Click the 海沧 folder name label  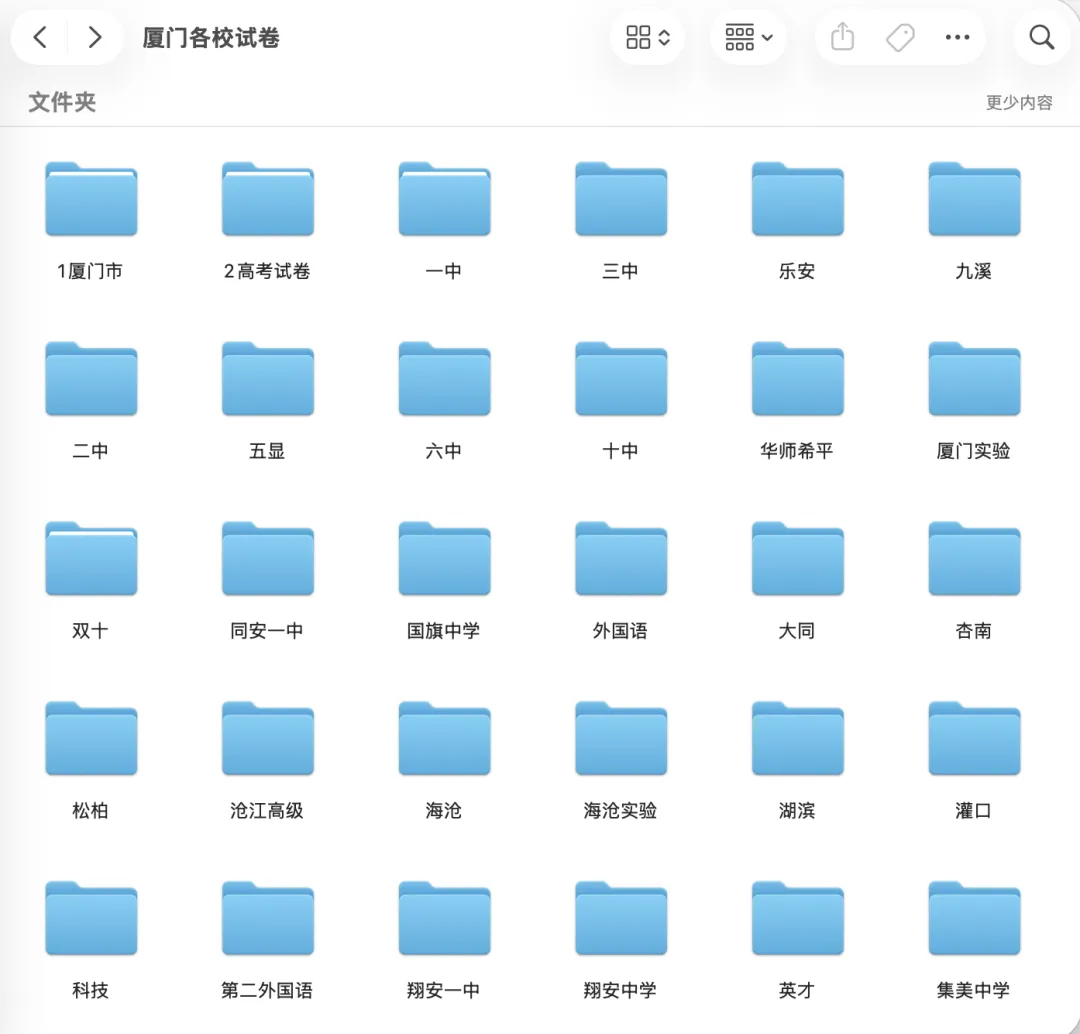tap(444, 811)
